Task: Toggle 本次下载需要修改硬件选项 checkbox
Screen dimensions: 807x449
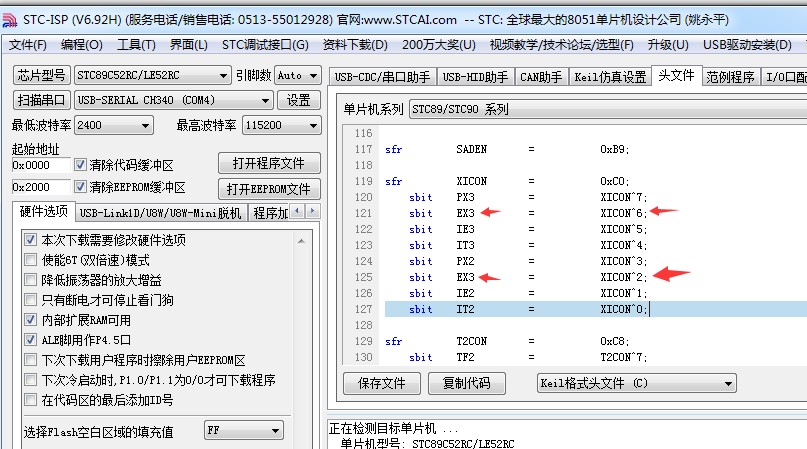Action: [30, 240]
